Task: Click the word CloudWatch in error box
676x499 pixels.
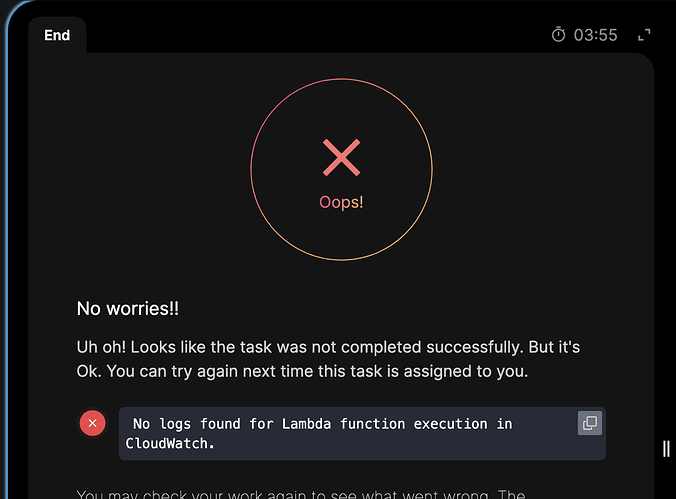Action: 170,443
